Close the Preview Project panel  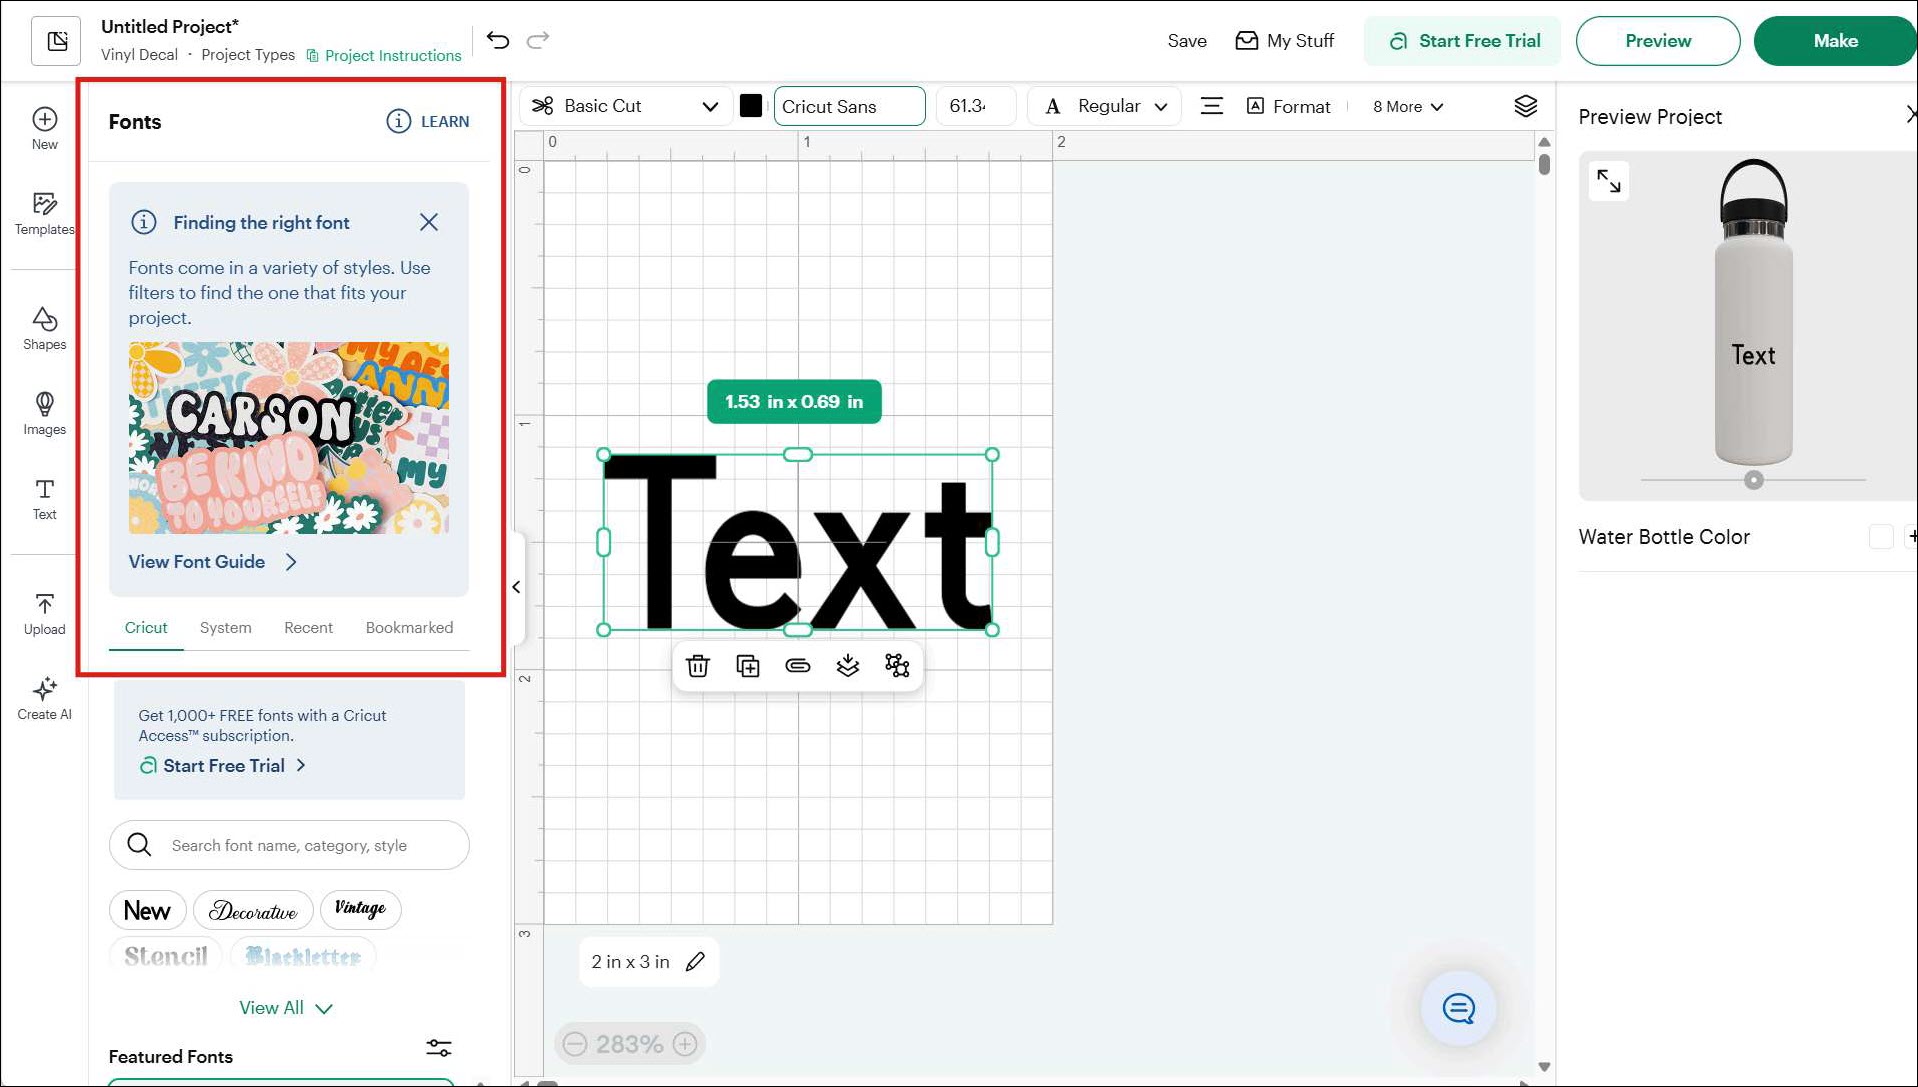(x=1910, y=115)
